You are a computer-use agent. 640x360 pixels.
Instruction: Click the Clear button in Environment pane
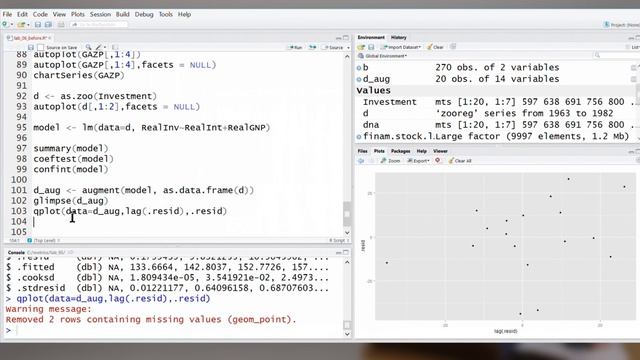click(x=436, y=47)
